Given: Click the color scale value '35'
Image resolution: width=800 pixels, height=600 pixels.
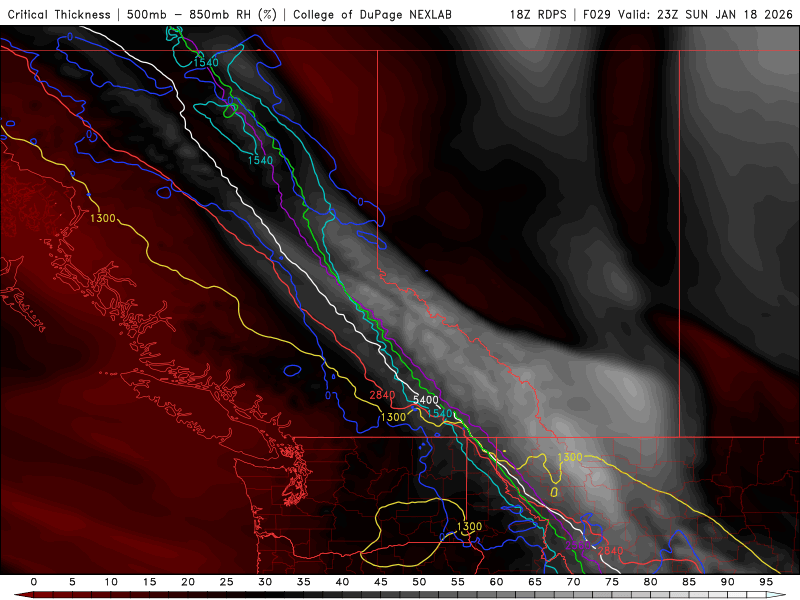Looking at the screenshot, I should point(304,582).
